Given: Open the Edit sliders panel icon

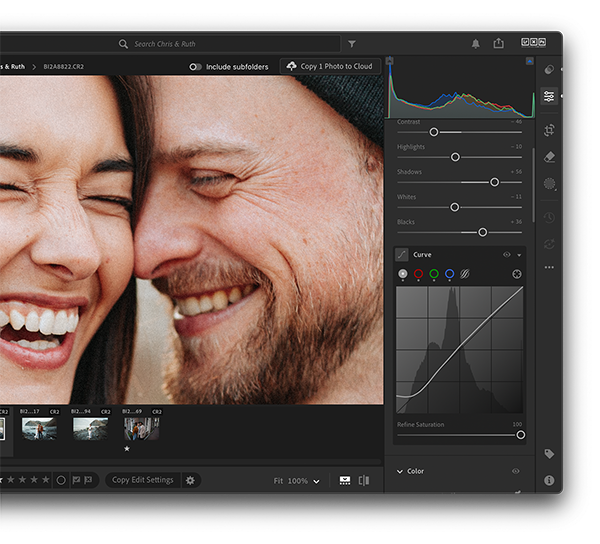Looking at the screenshot, I should pyautogui.click(x=549, y=97).
